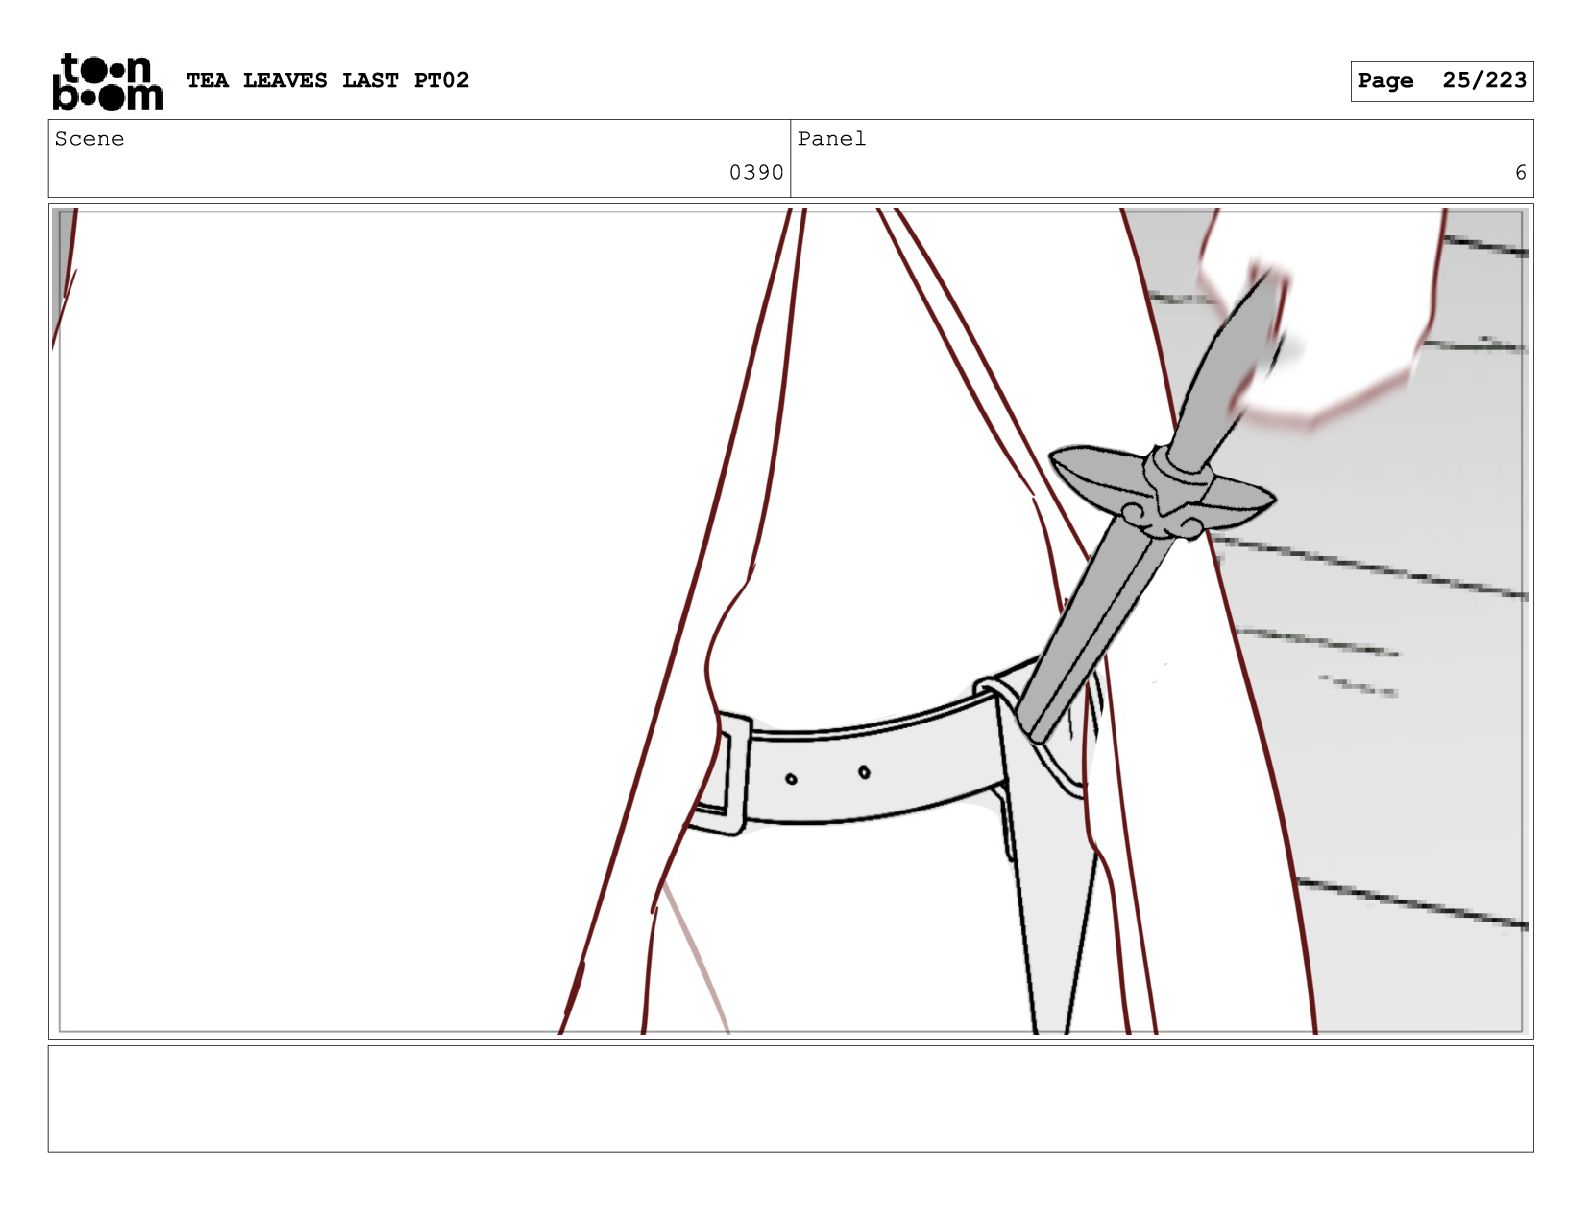Image resolution: width=1584 pixels, height=1224 pixels.
Task: Click the 'Page 25/223' indicator box
Action: [x=1441, y=81]
